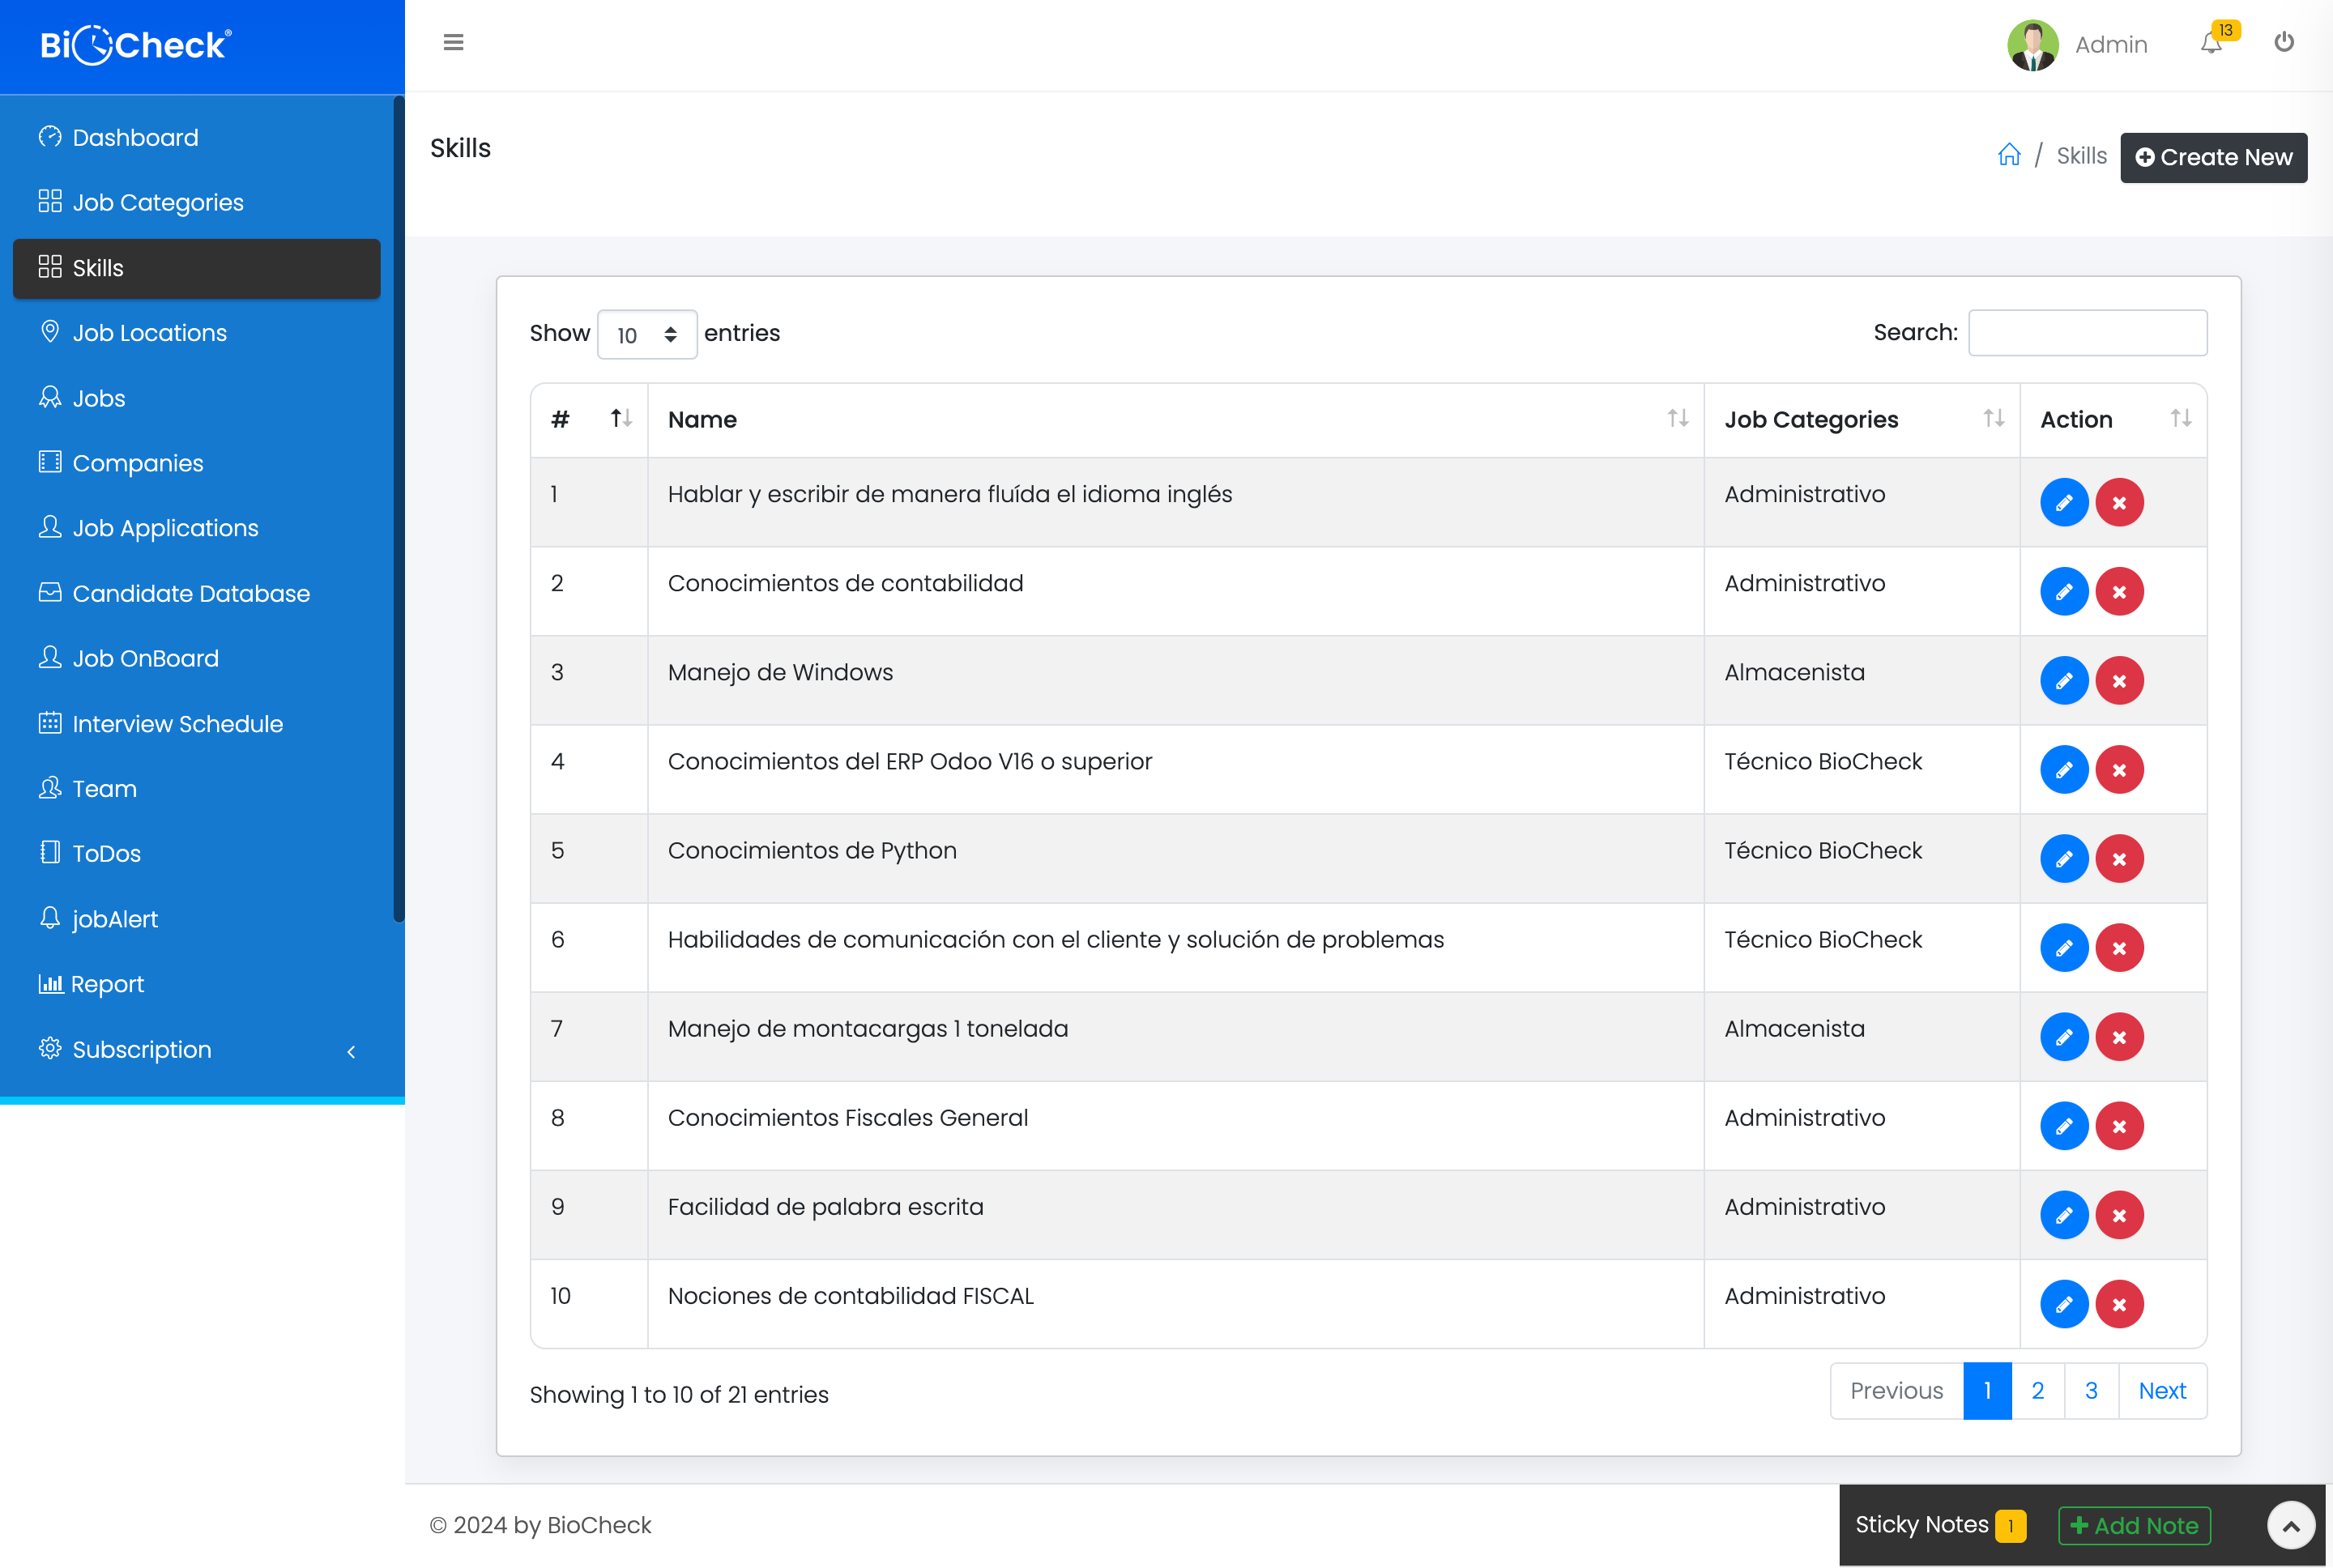Delete the ERP Odoo V16 skill
This screenshot has width=2333, height=1568.
2119,769
